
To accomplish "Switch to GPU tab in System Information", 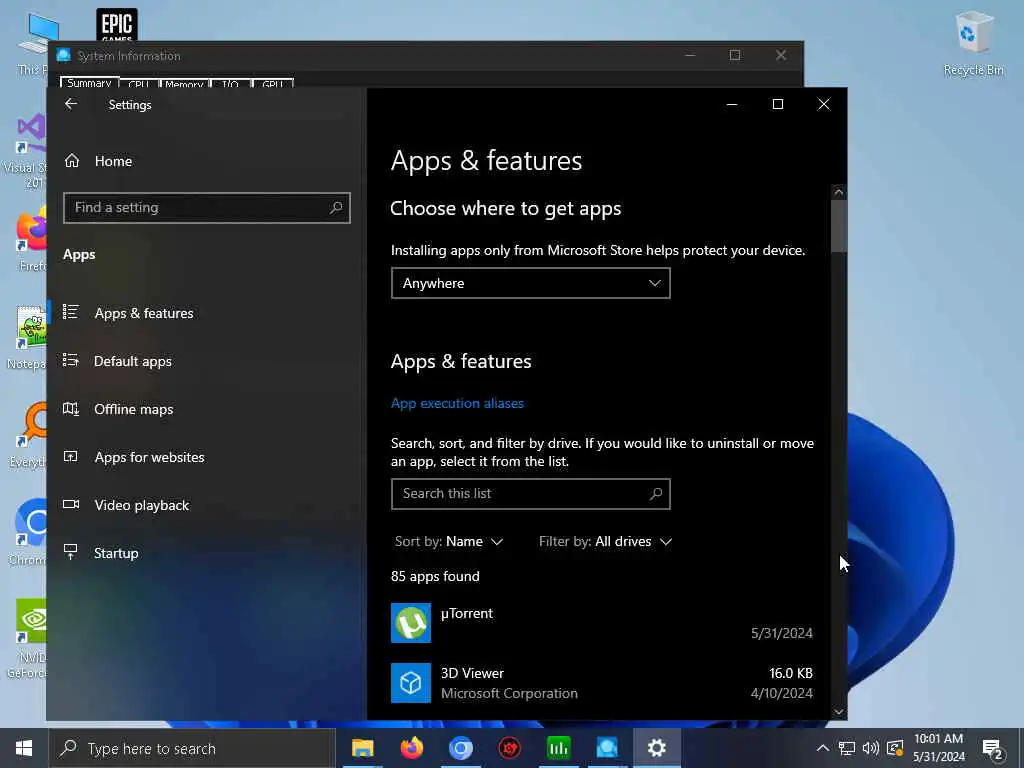I will click(272, 84).
